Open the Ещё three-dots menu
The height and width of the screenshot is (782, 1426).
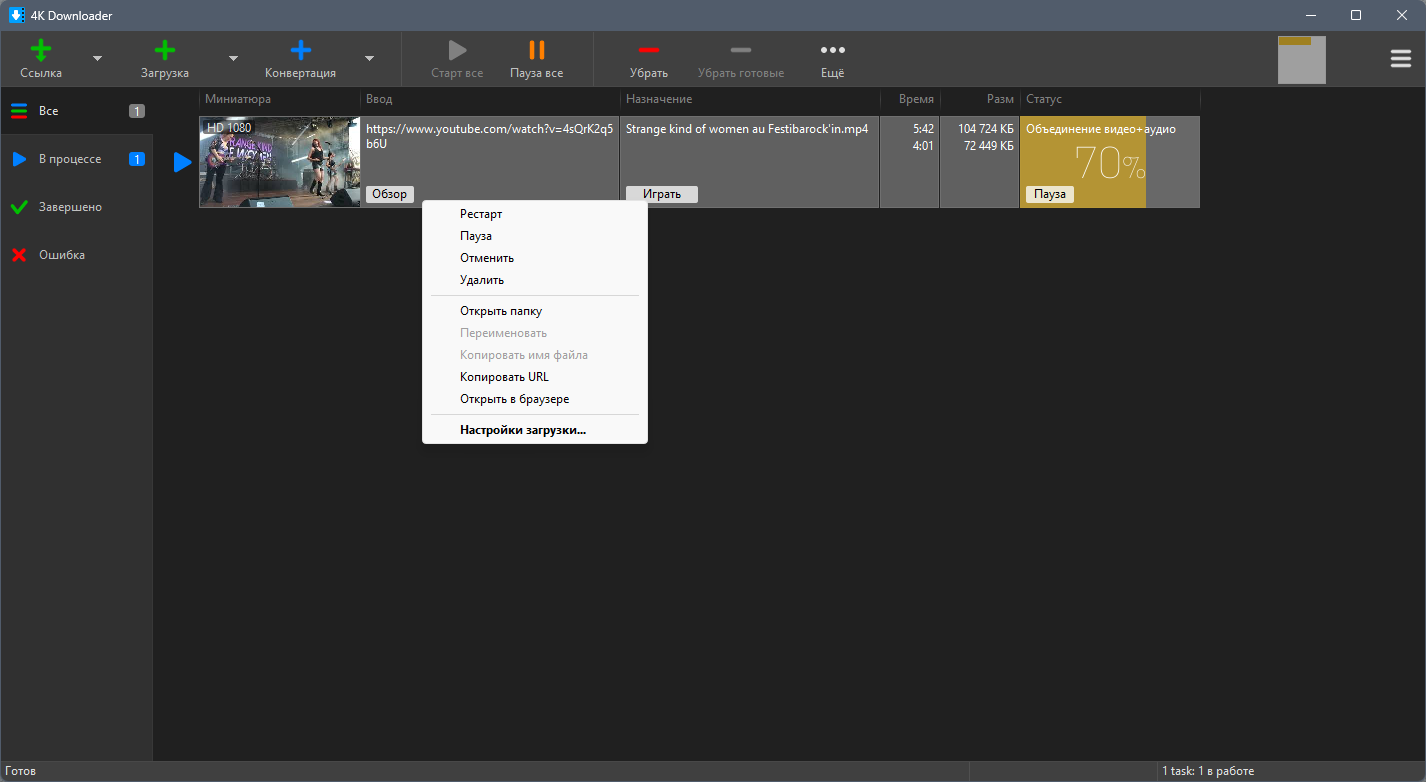coord(832,50)
